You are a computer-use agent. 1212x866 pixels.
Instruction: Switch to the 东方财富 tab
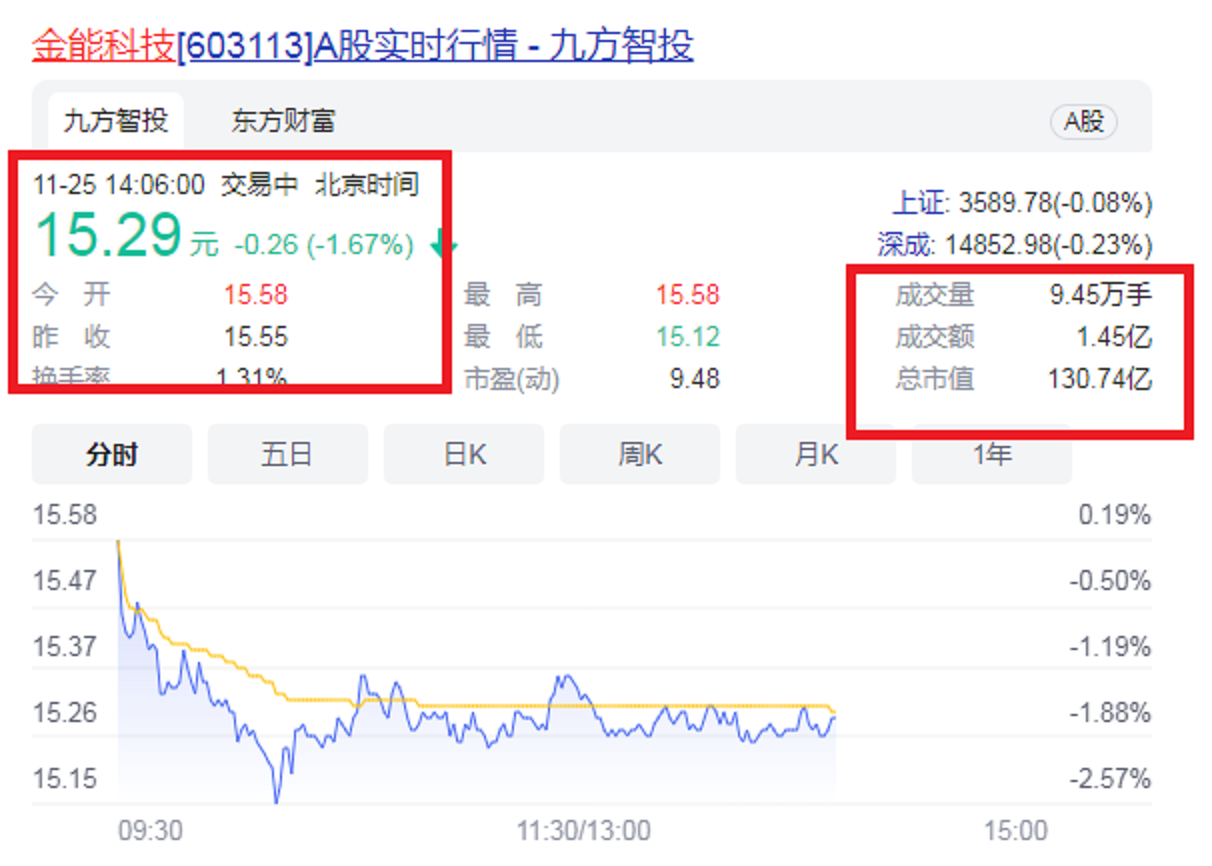point(283,122)
